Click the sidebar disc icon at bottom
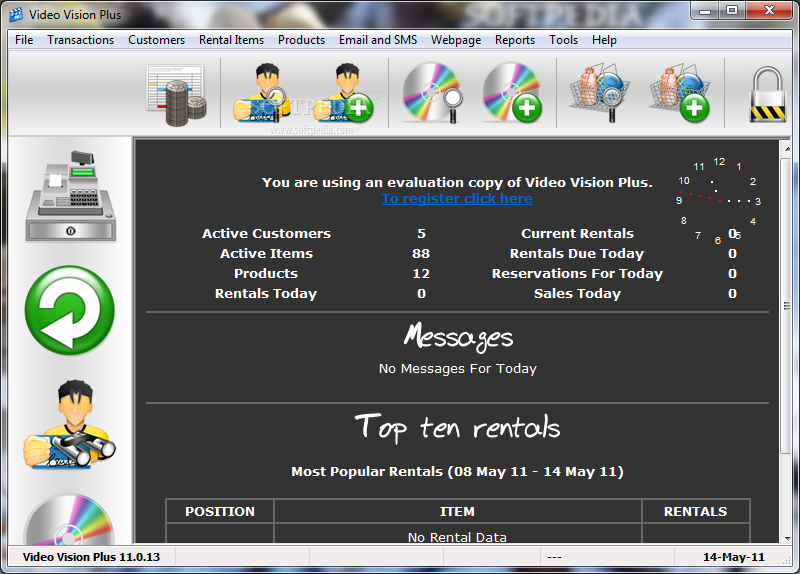800x574 pixels. click(x=70, y=518)
